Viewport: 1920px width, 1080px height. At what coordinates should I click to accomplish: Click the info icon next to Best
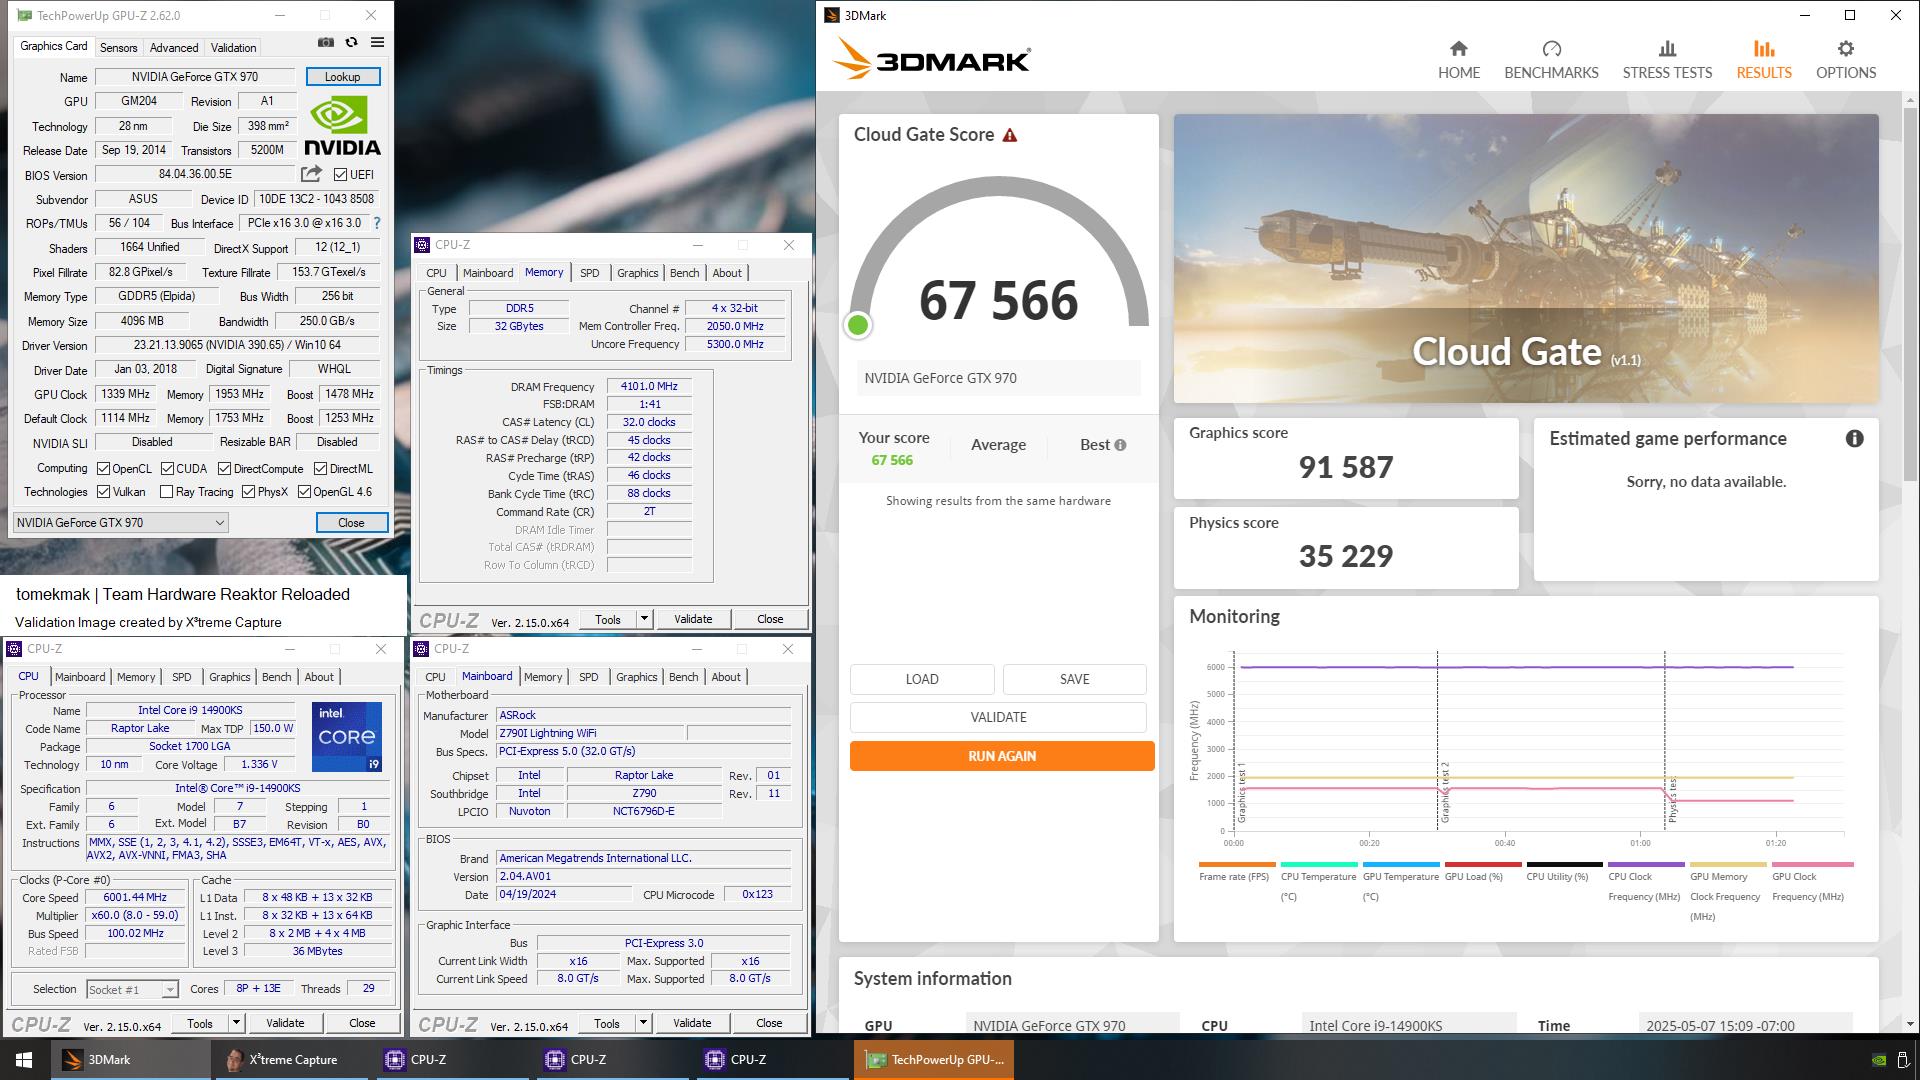point(1120,445)
